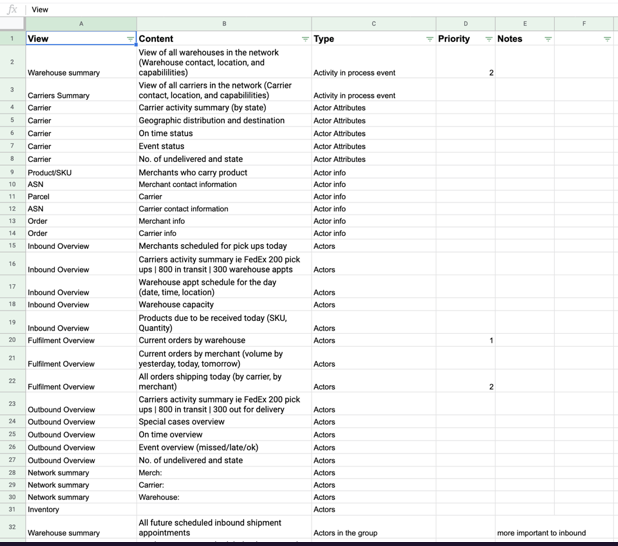
Task: Open the filter dropdown on the Content column
Action: pos(305,39)
